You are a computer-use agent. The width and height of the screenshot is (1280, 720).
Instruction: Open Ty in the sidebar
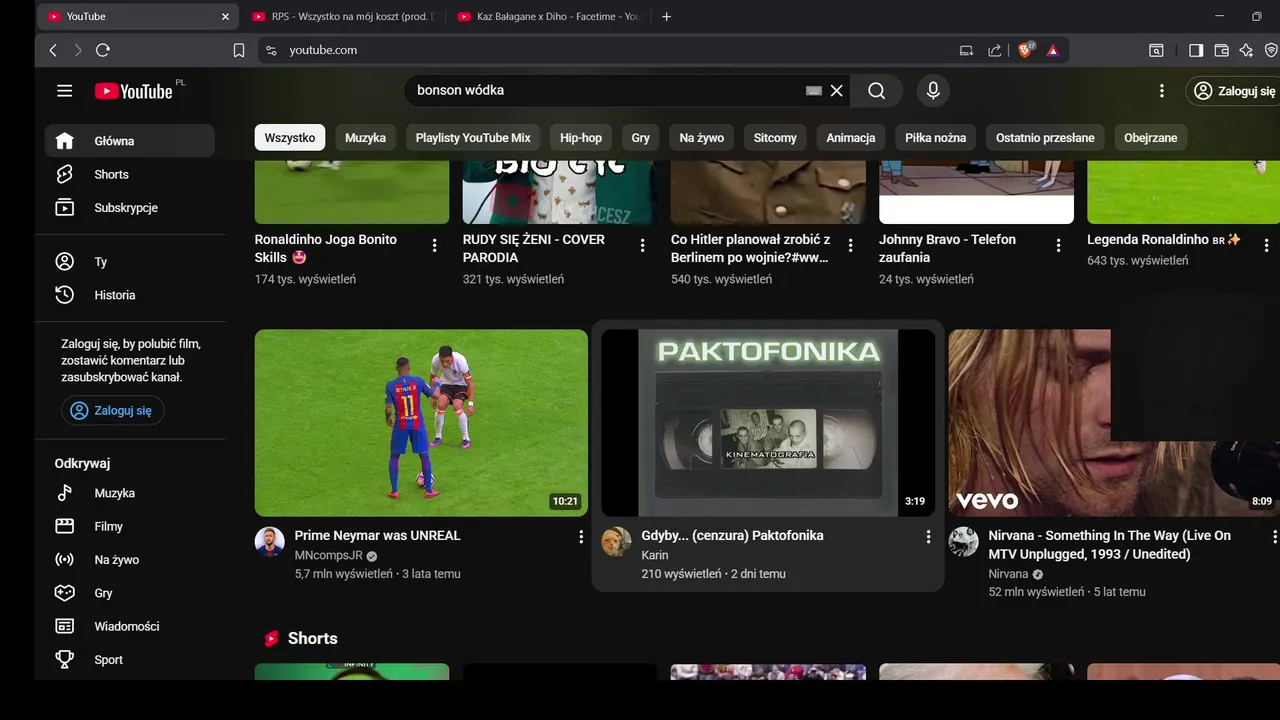pyautogui.click(x=130, y=262)
